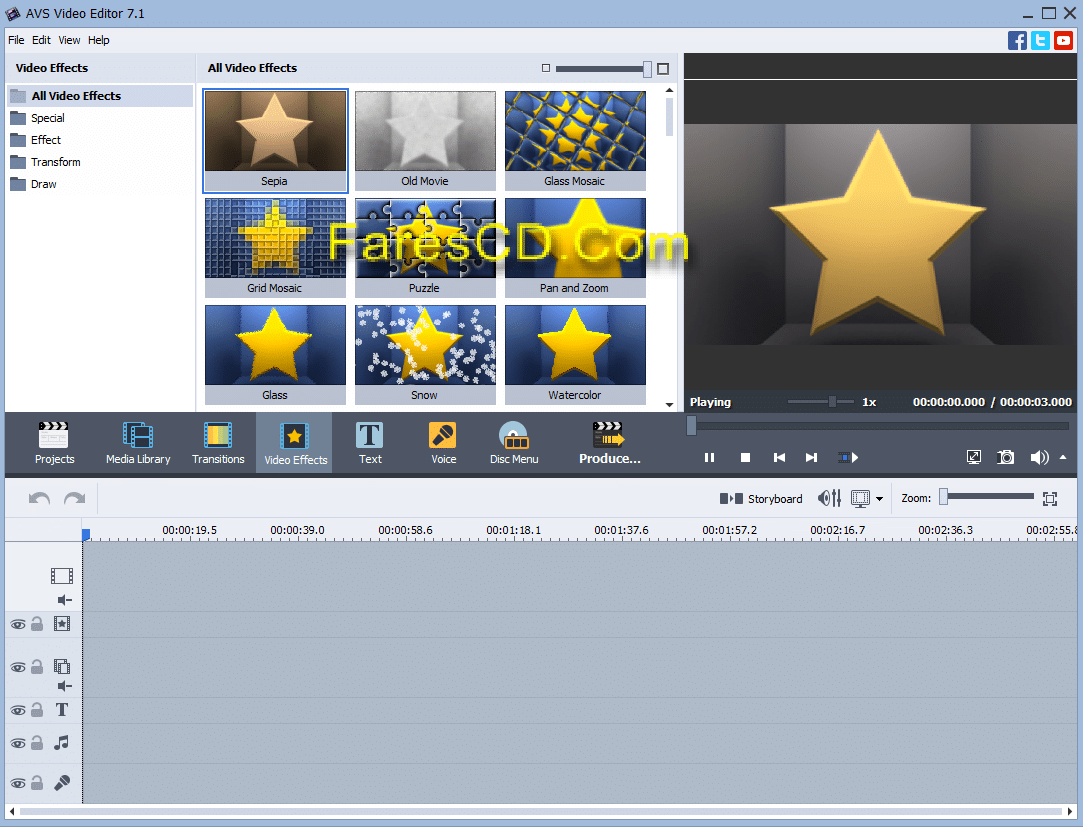Viewport: 1083px width, 827px height.
Task: Click the timeline display options monitor icon
Action: (x=860, y=499)
